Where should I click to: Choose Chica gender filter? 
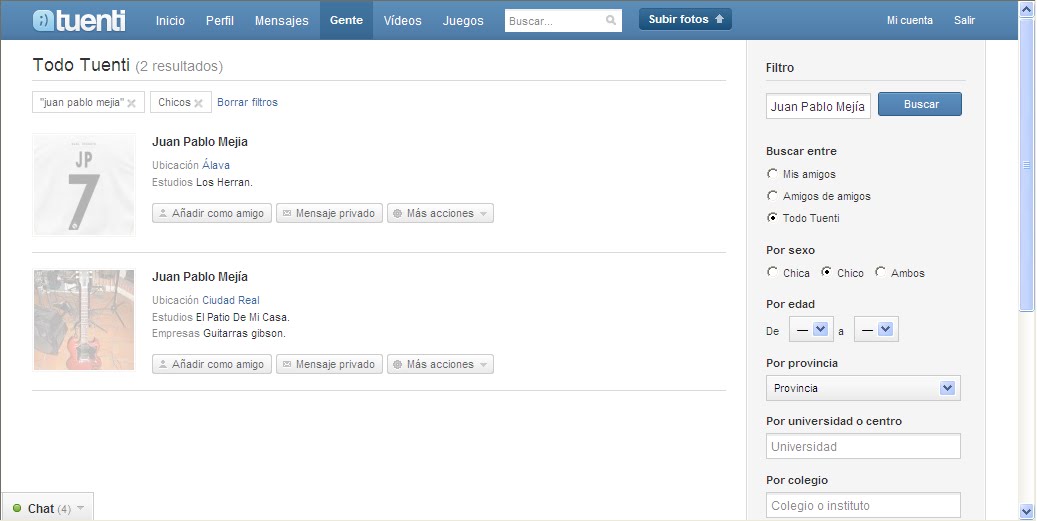pos(772,272)
